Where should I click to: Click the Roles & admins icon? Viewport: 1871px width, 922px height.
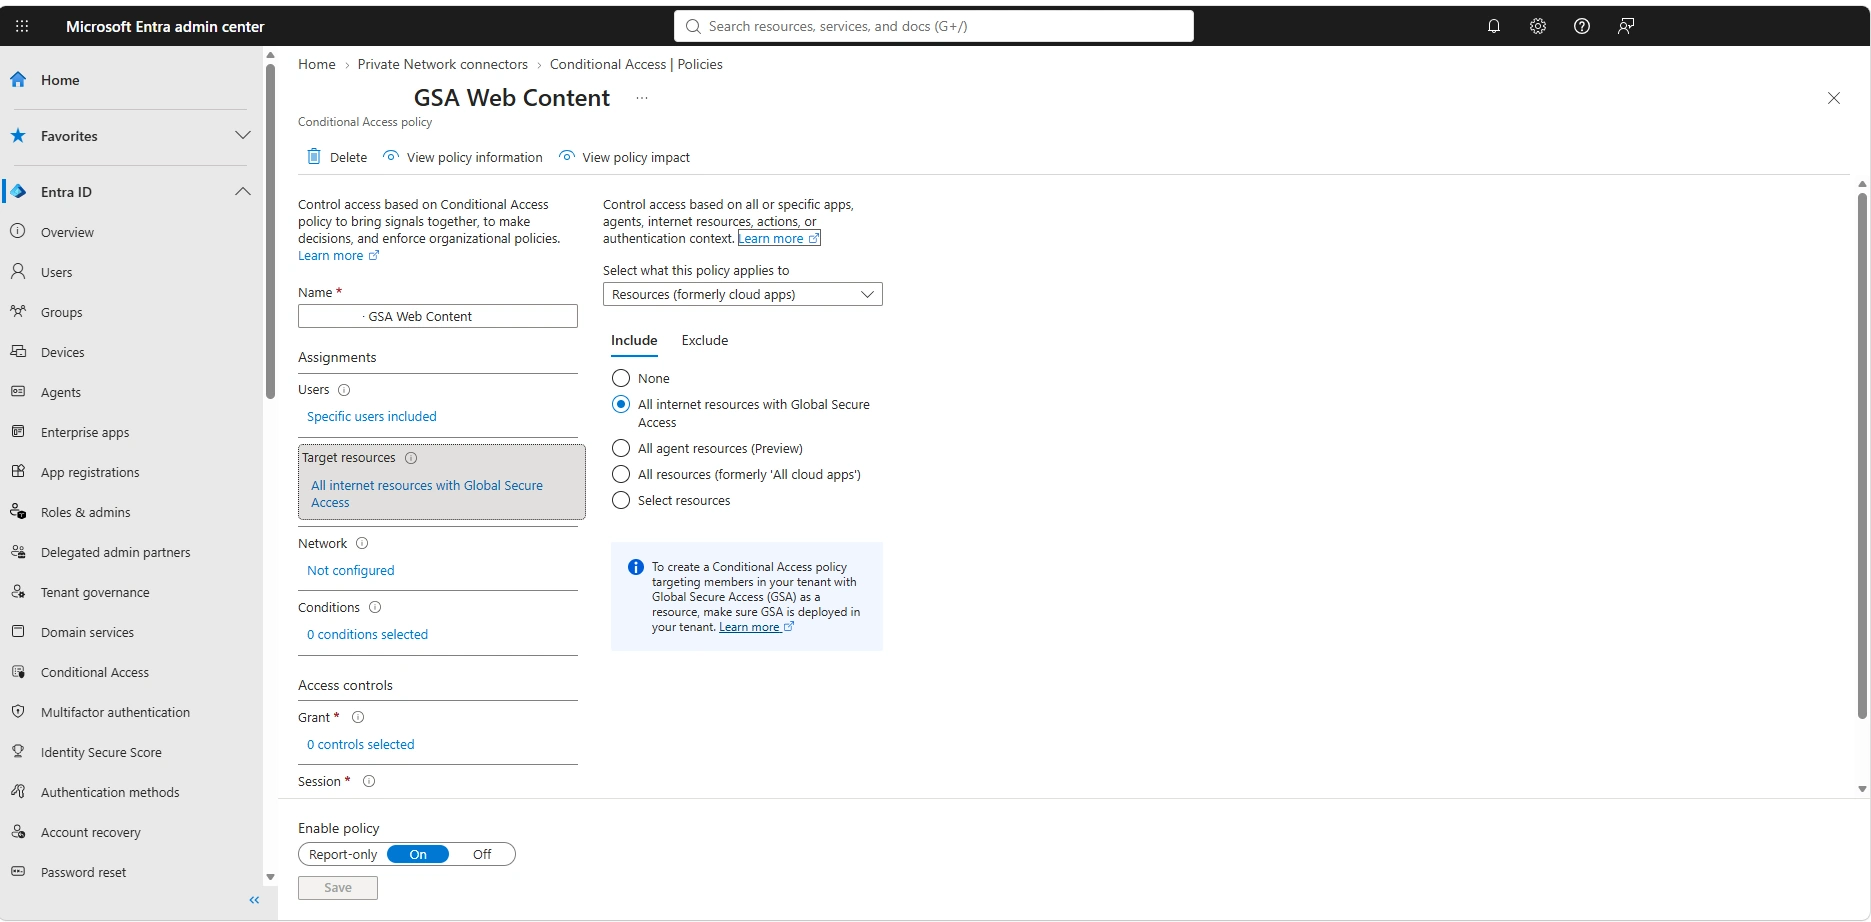pos(18,511)
